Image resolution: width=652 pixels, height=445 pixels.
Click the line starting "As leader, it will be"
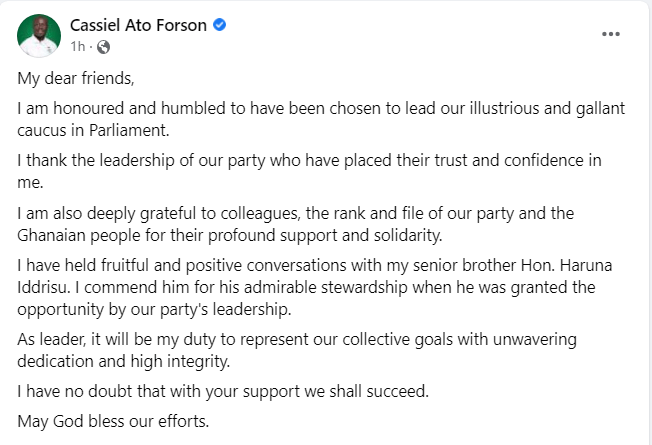pyautogui.click(x=297, y=340)
